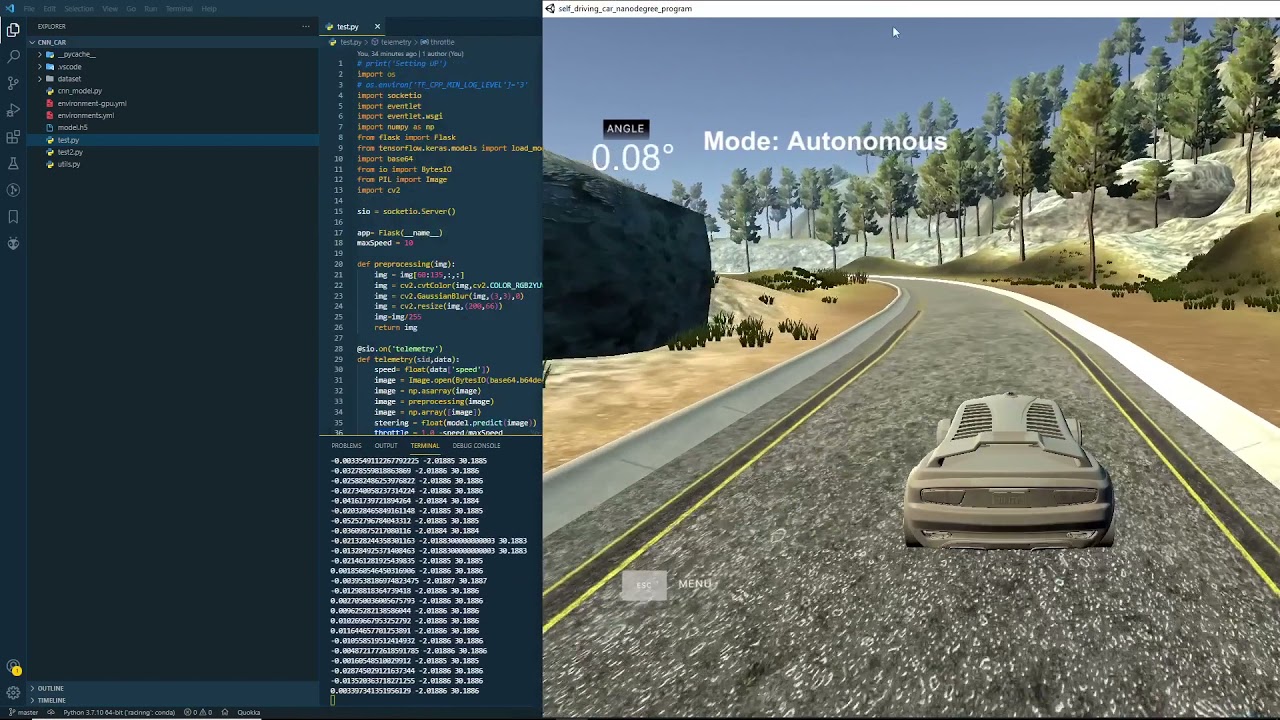The width and height of the screenshot is (1280, 720).
Task: Open the Search view in activity bar
Action: click(13, 57)
